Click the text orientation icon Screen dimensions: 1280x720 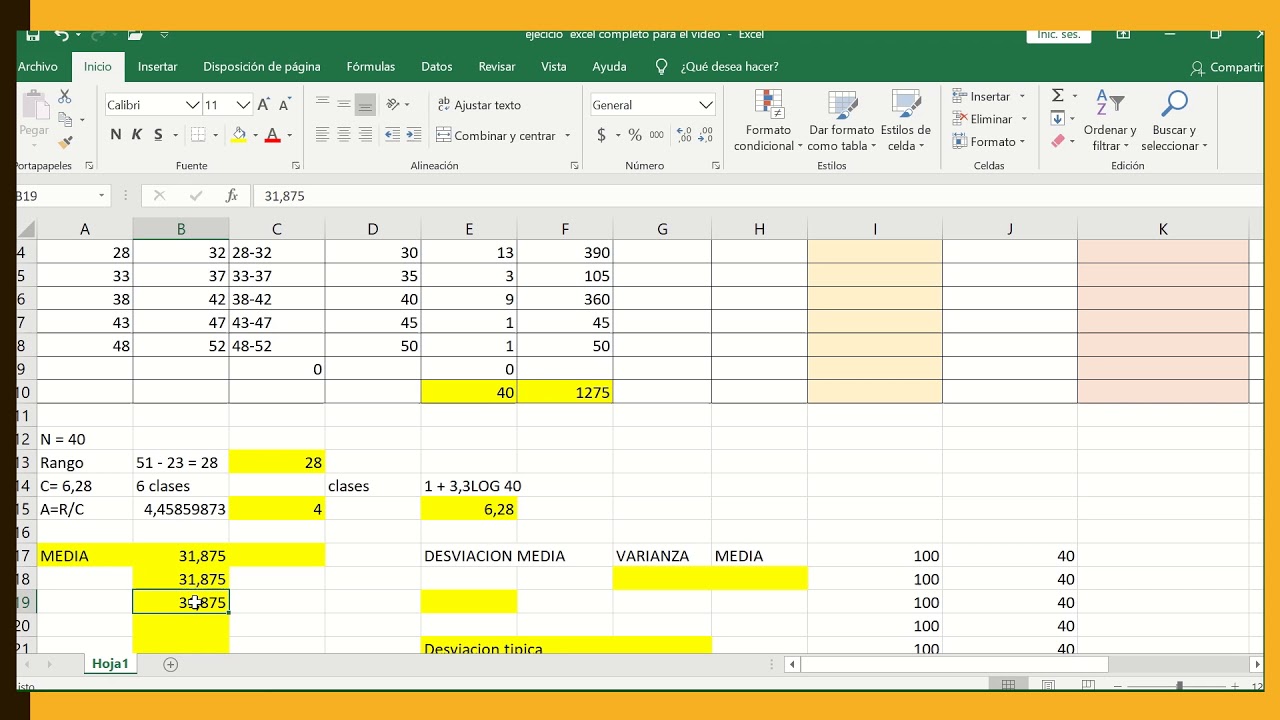(x=393, y=104)
